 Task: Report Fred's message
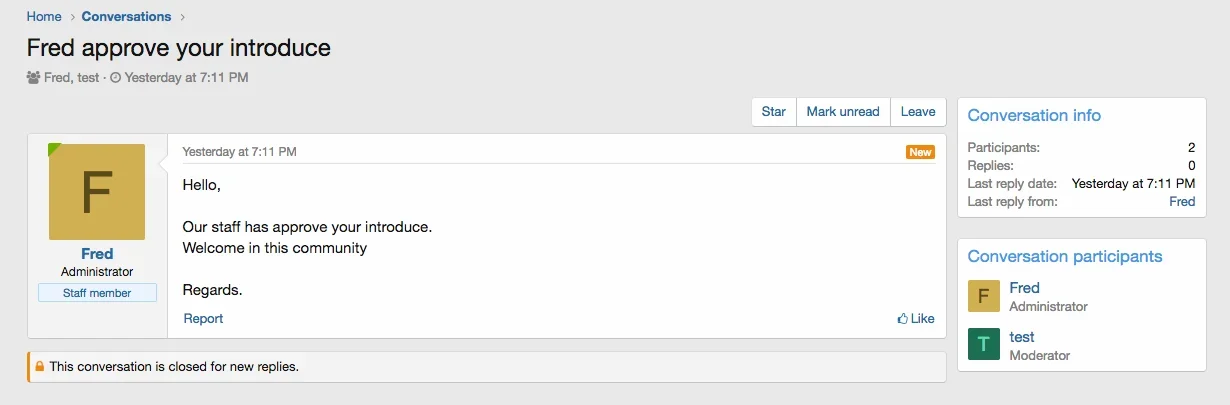tap(203, 319)
